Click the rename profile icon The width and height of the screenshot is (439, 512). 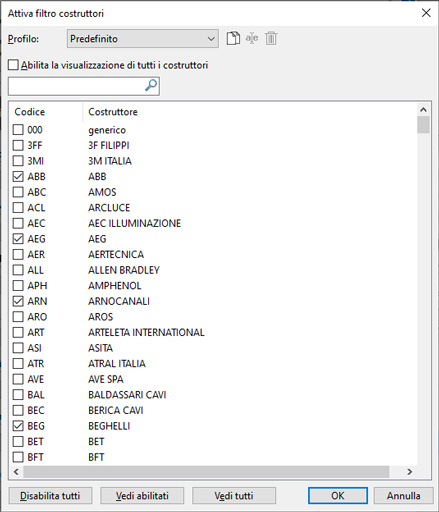point(252,38)
